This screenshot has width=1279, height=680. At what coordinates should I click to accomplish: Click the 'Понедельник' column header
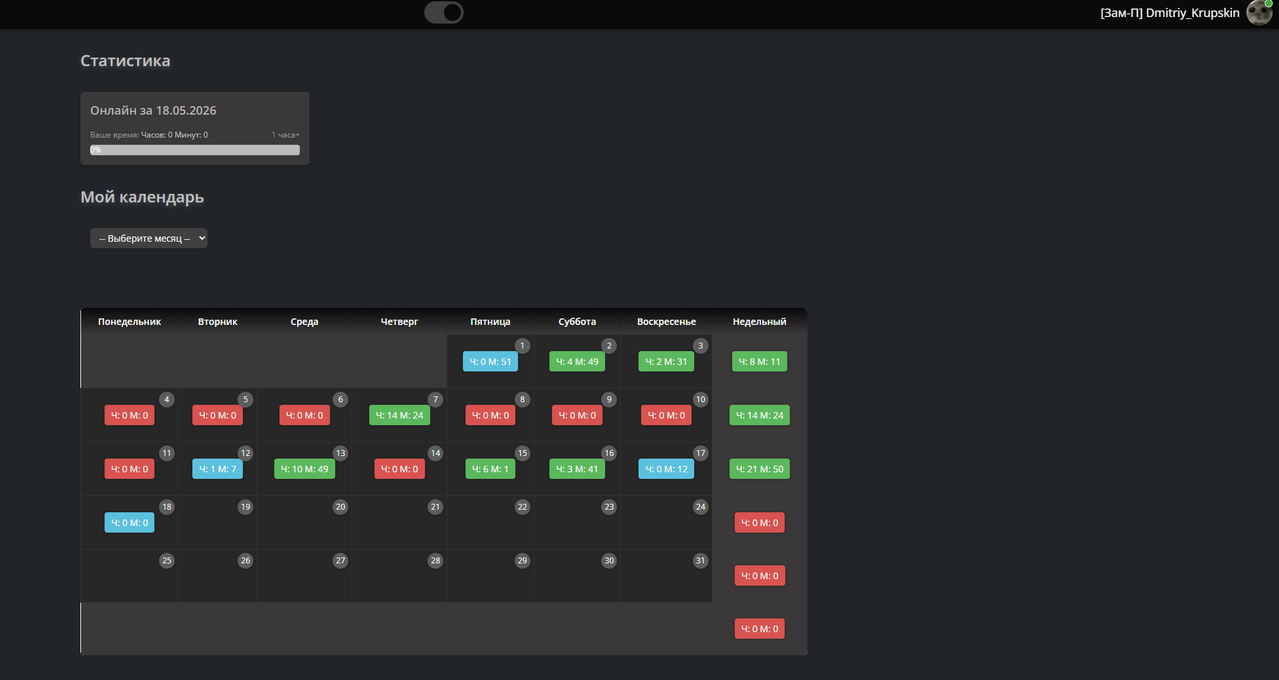point(129,322)
